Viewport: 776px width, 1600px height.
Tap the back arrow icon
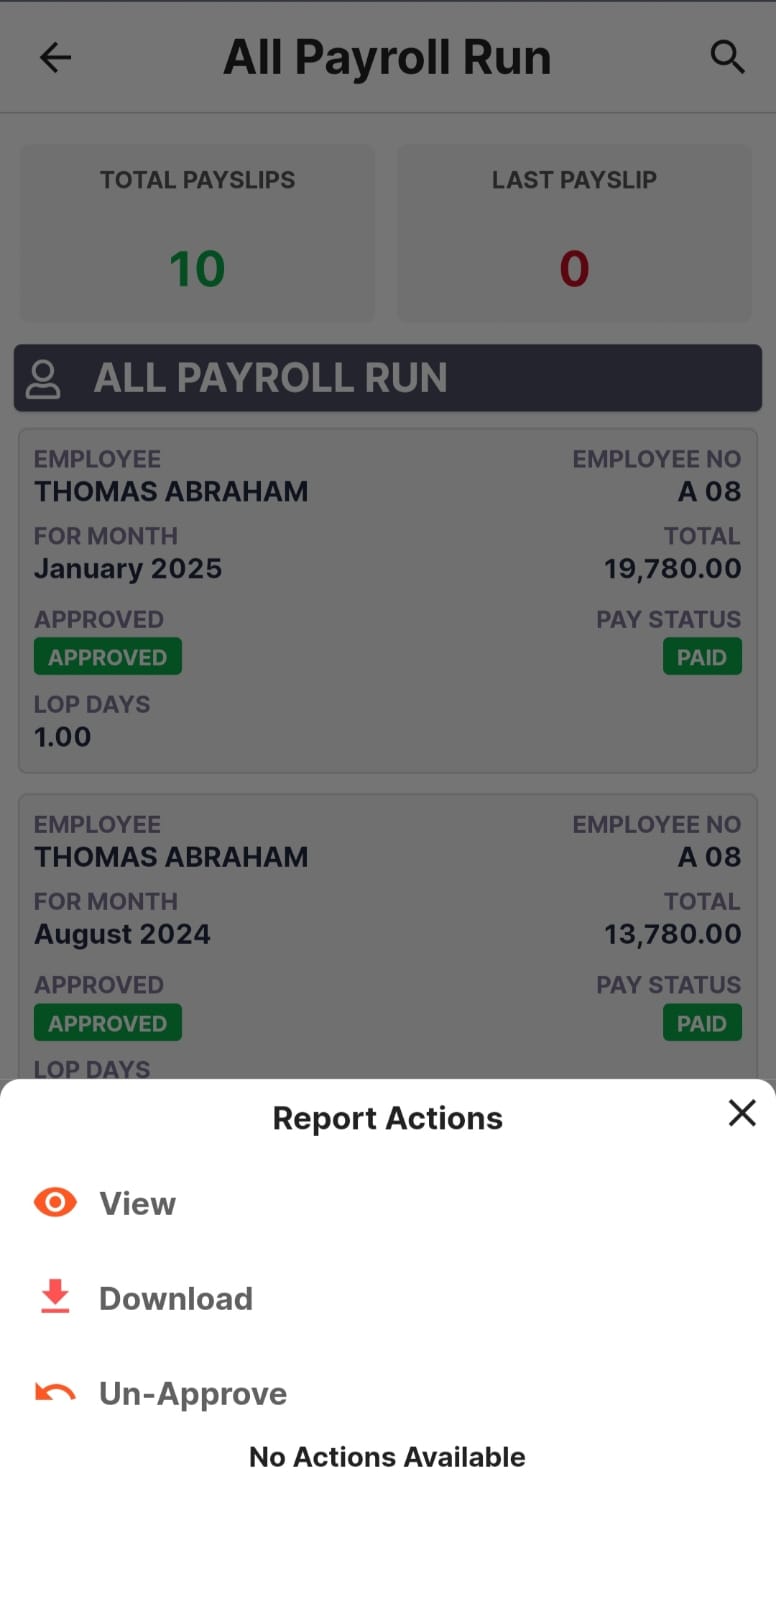point(55,57)
